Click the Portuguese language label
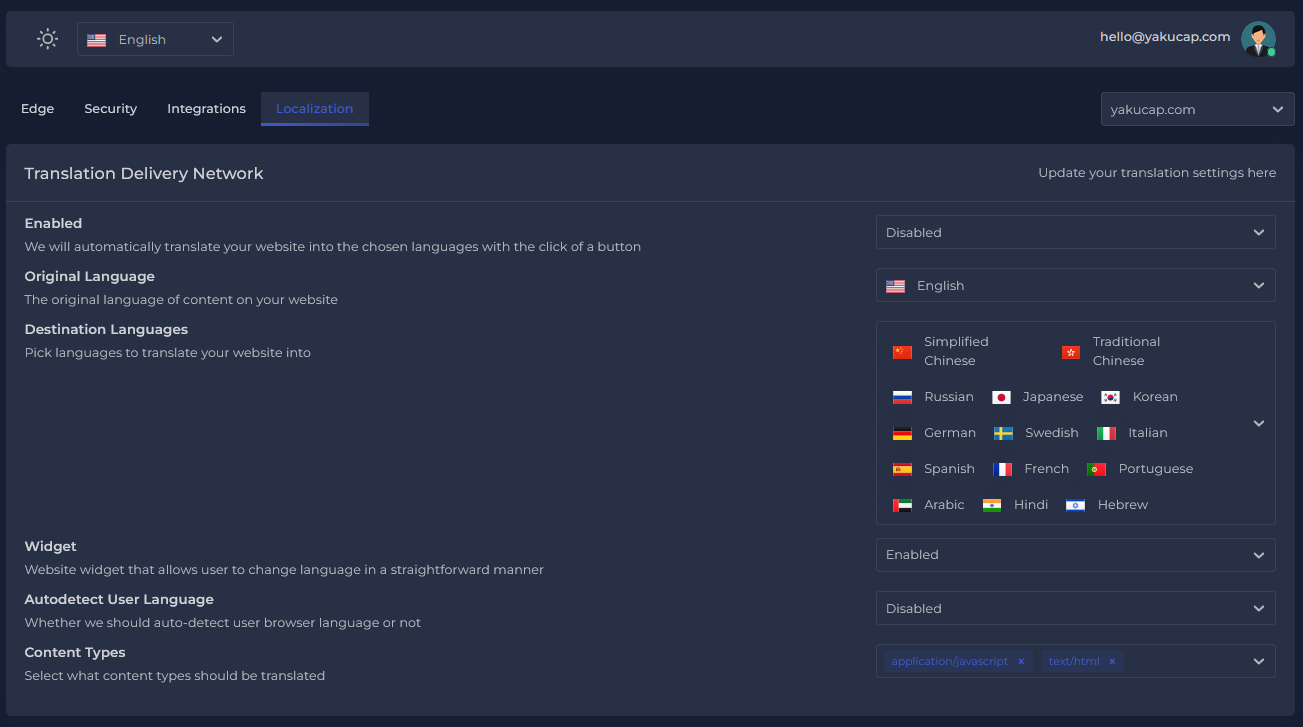The image size is (1303, 727). pyautogui.click(x=1156, y=469)
